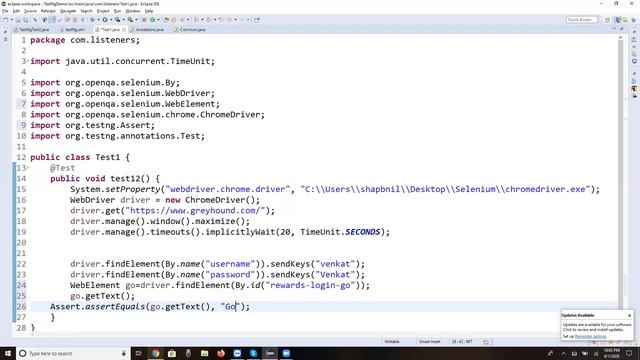This screenshot has width=640, height=360.
Task: Expand the Debug dropdown arrow
Action: [98, 20]
